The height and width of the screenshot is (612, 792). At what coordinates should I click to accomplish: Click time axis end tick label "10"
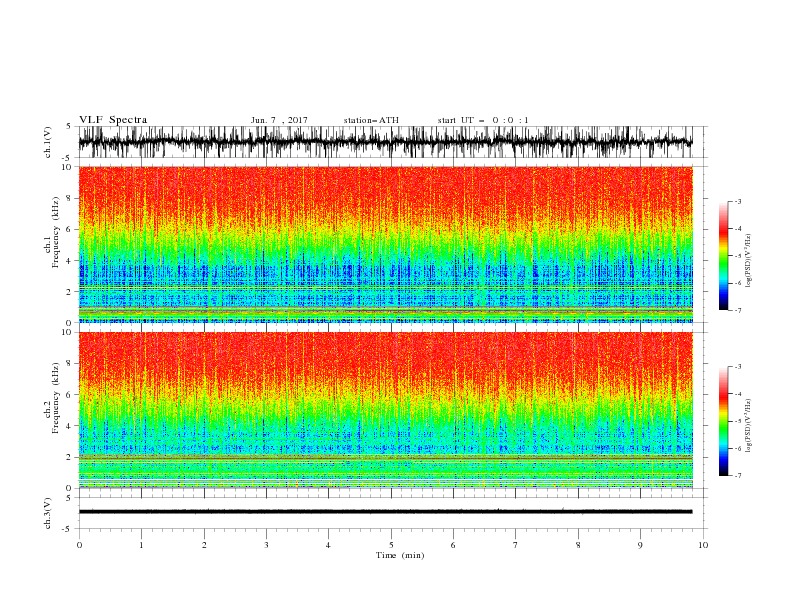(703, 545)
